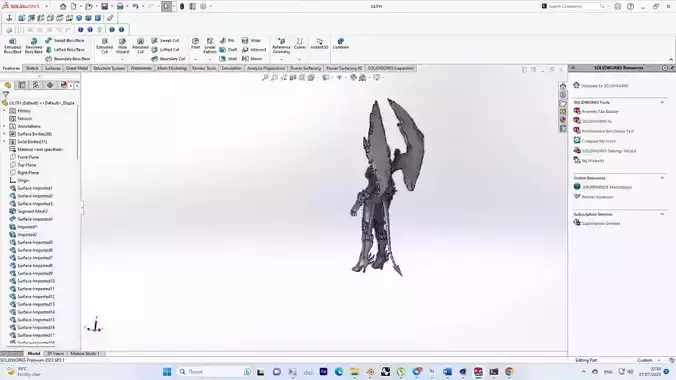Image resolution: width=676 pixels, height=380 pixels.
Task: Choose the Lofted Cut command
Action: pos(165,50)
